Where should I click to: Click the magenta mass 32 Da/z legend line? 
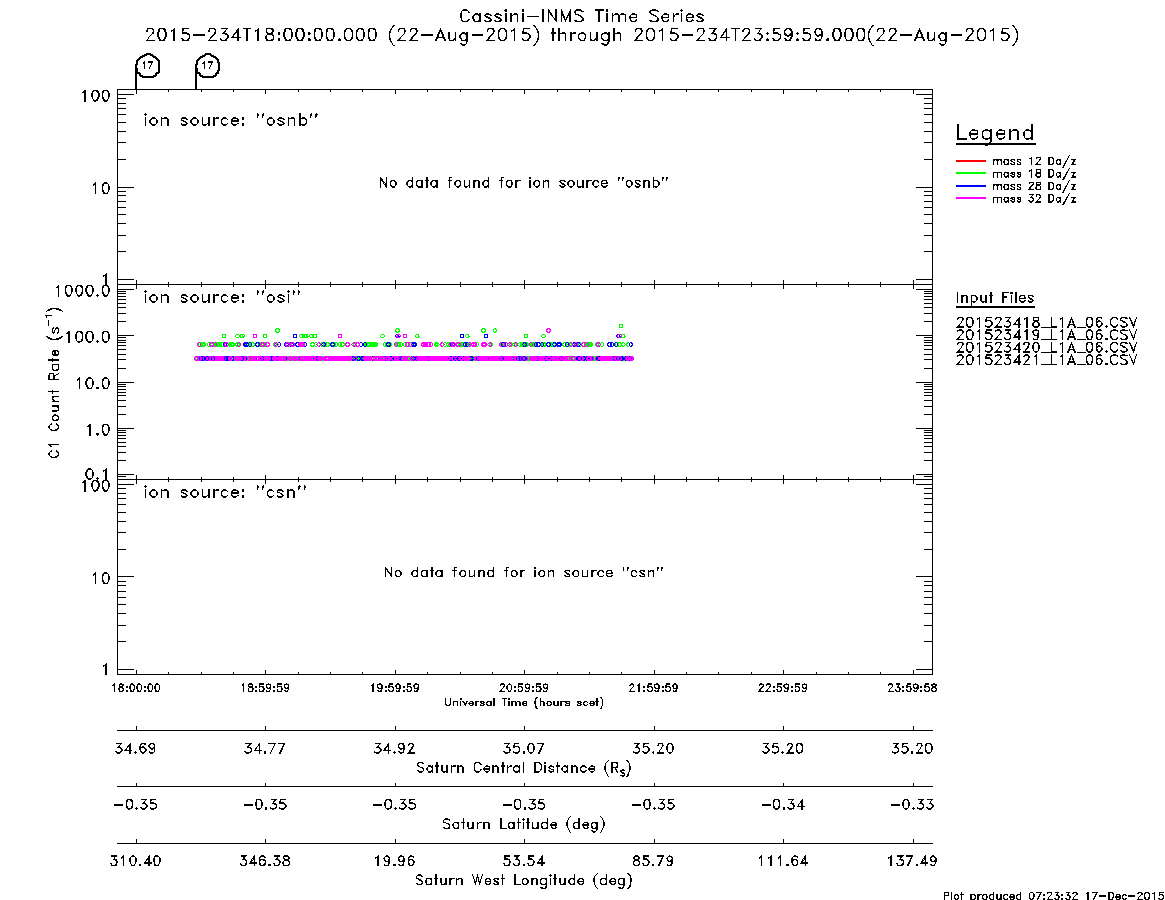pyautogui.click(x=970, y=199)
